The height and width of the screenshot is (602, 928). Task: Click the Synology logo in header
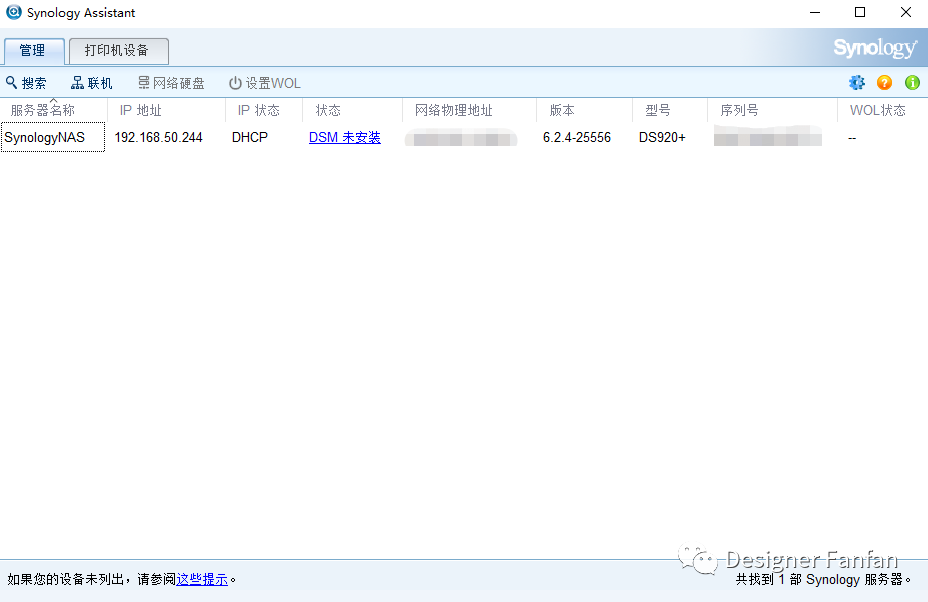875,48
